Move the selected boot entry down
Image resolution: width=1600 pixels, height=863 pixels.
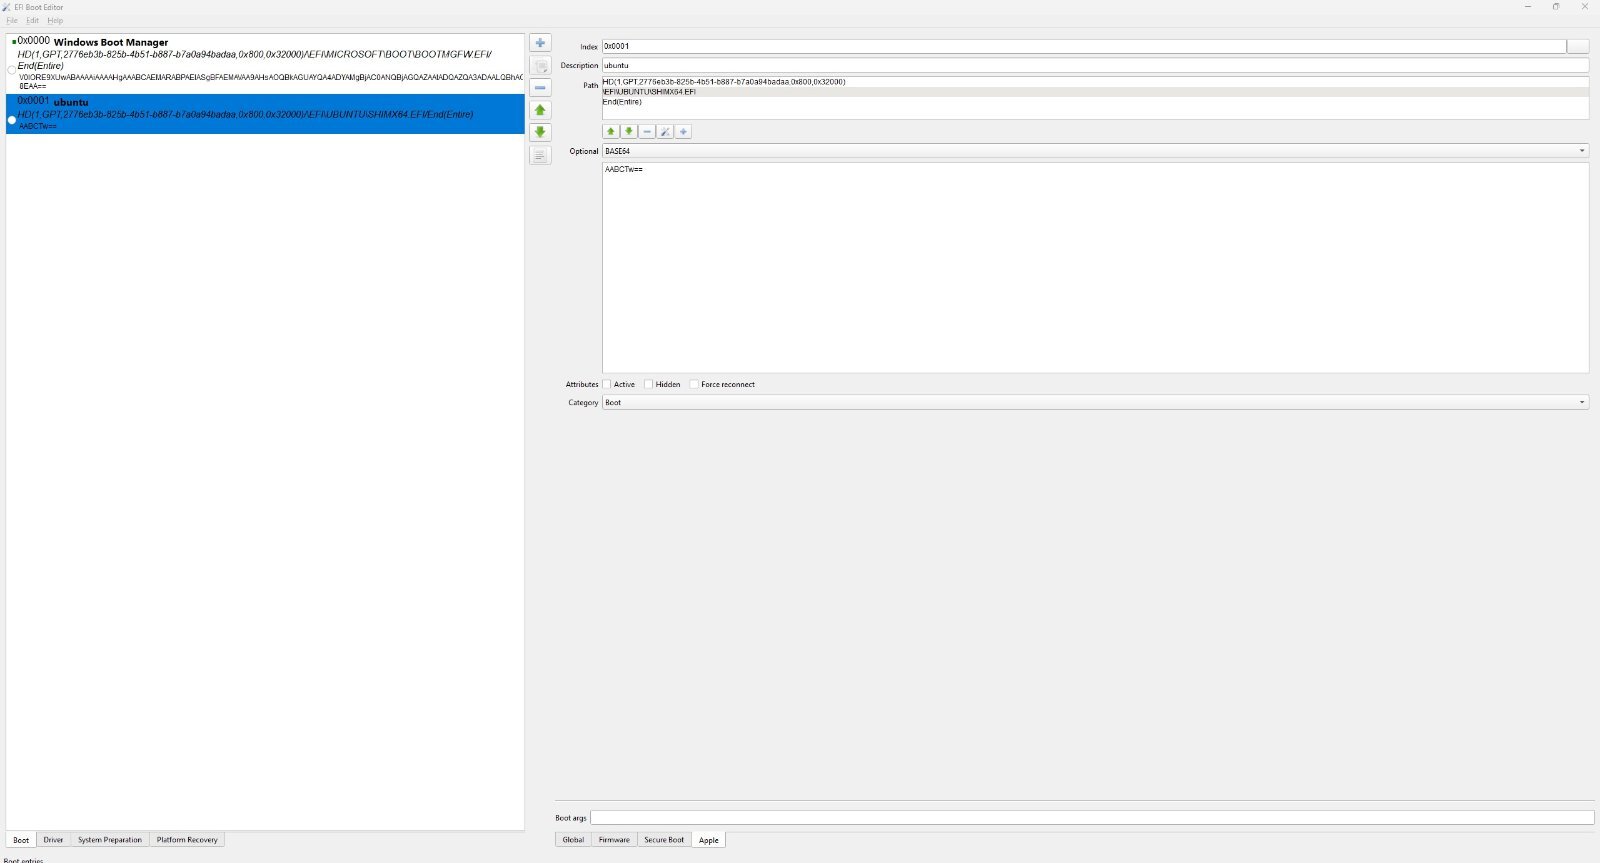(x=540, y=132)
